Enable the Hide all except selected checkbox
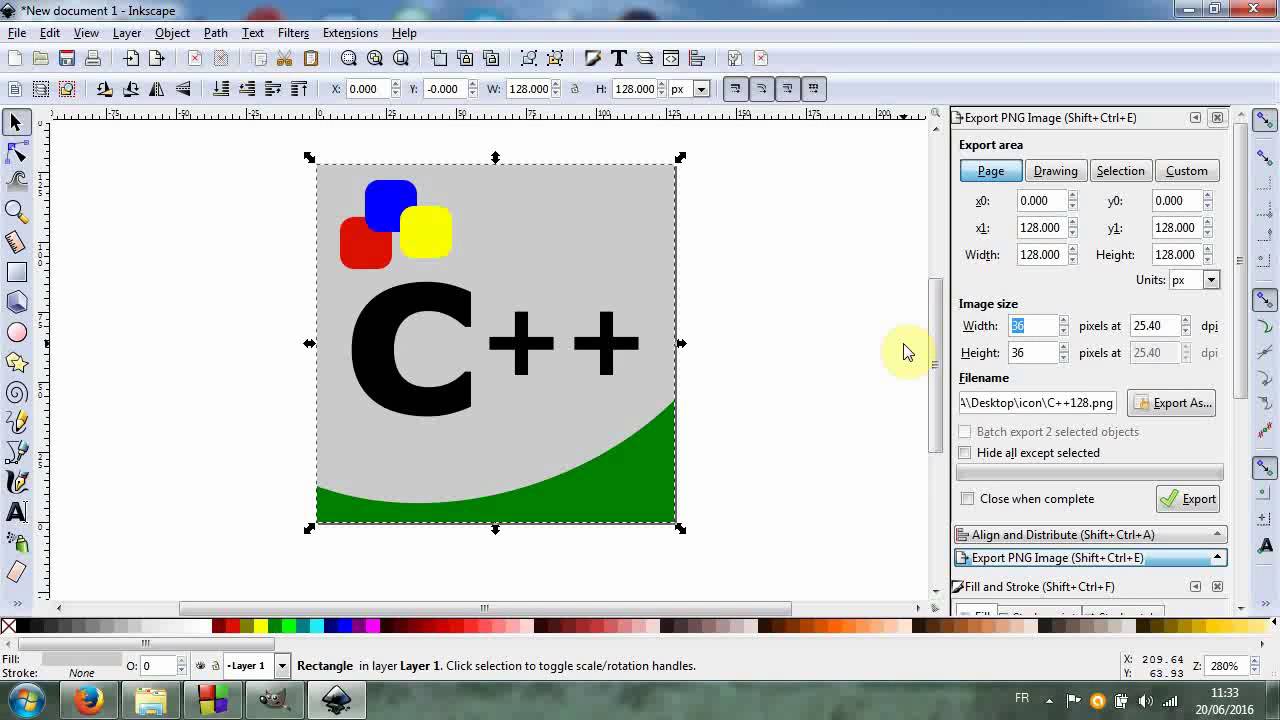1280x720 pixels. [965, 453]
